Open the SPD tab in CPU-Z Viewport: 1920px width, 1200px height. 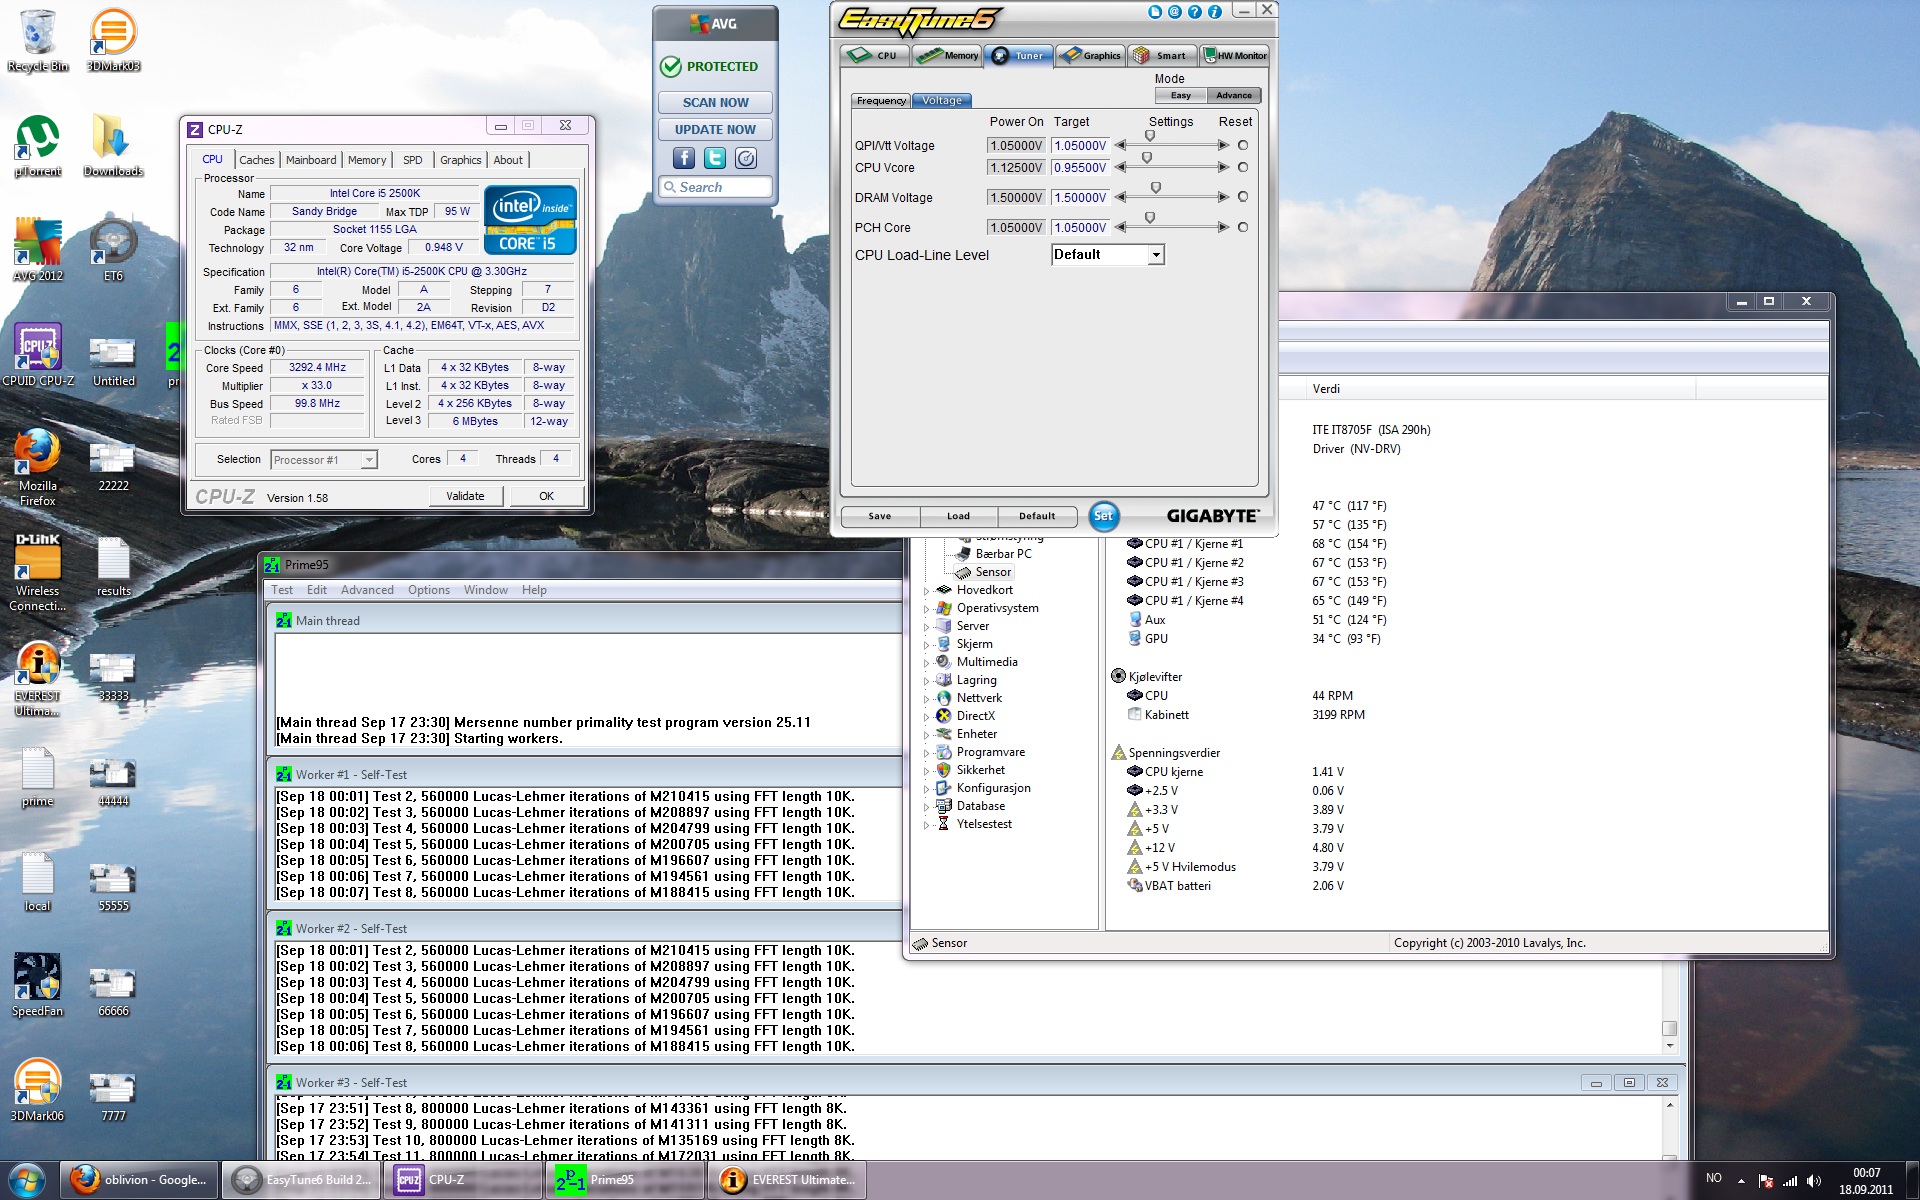(413, 160)
